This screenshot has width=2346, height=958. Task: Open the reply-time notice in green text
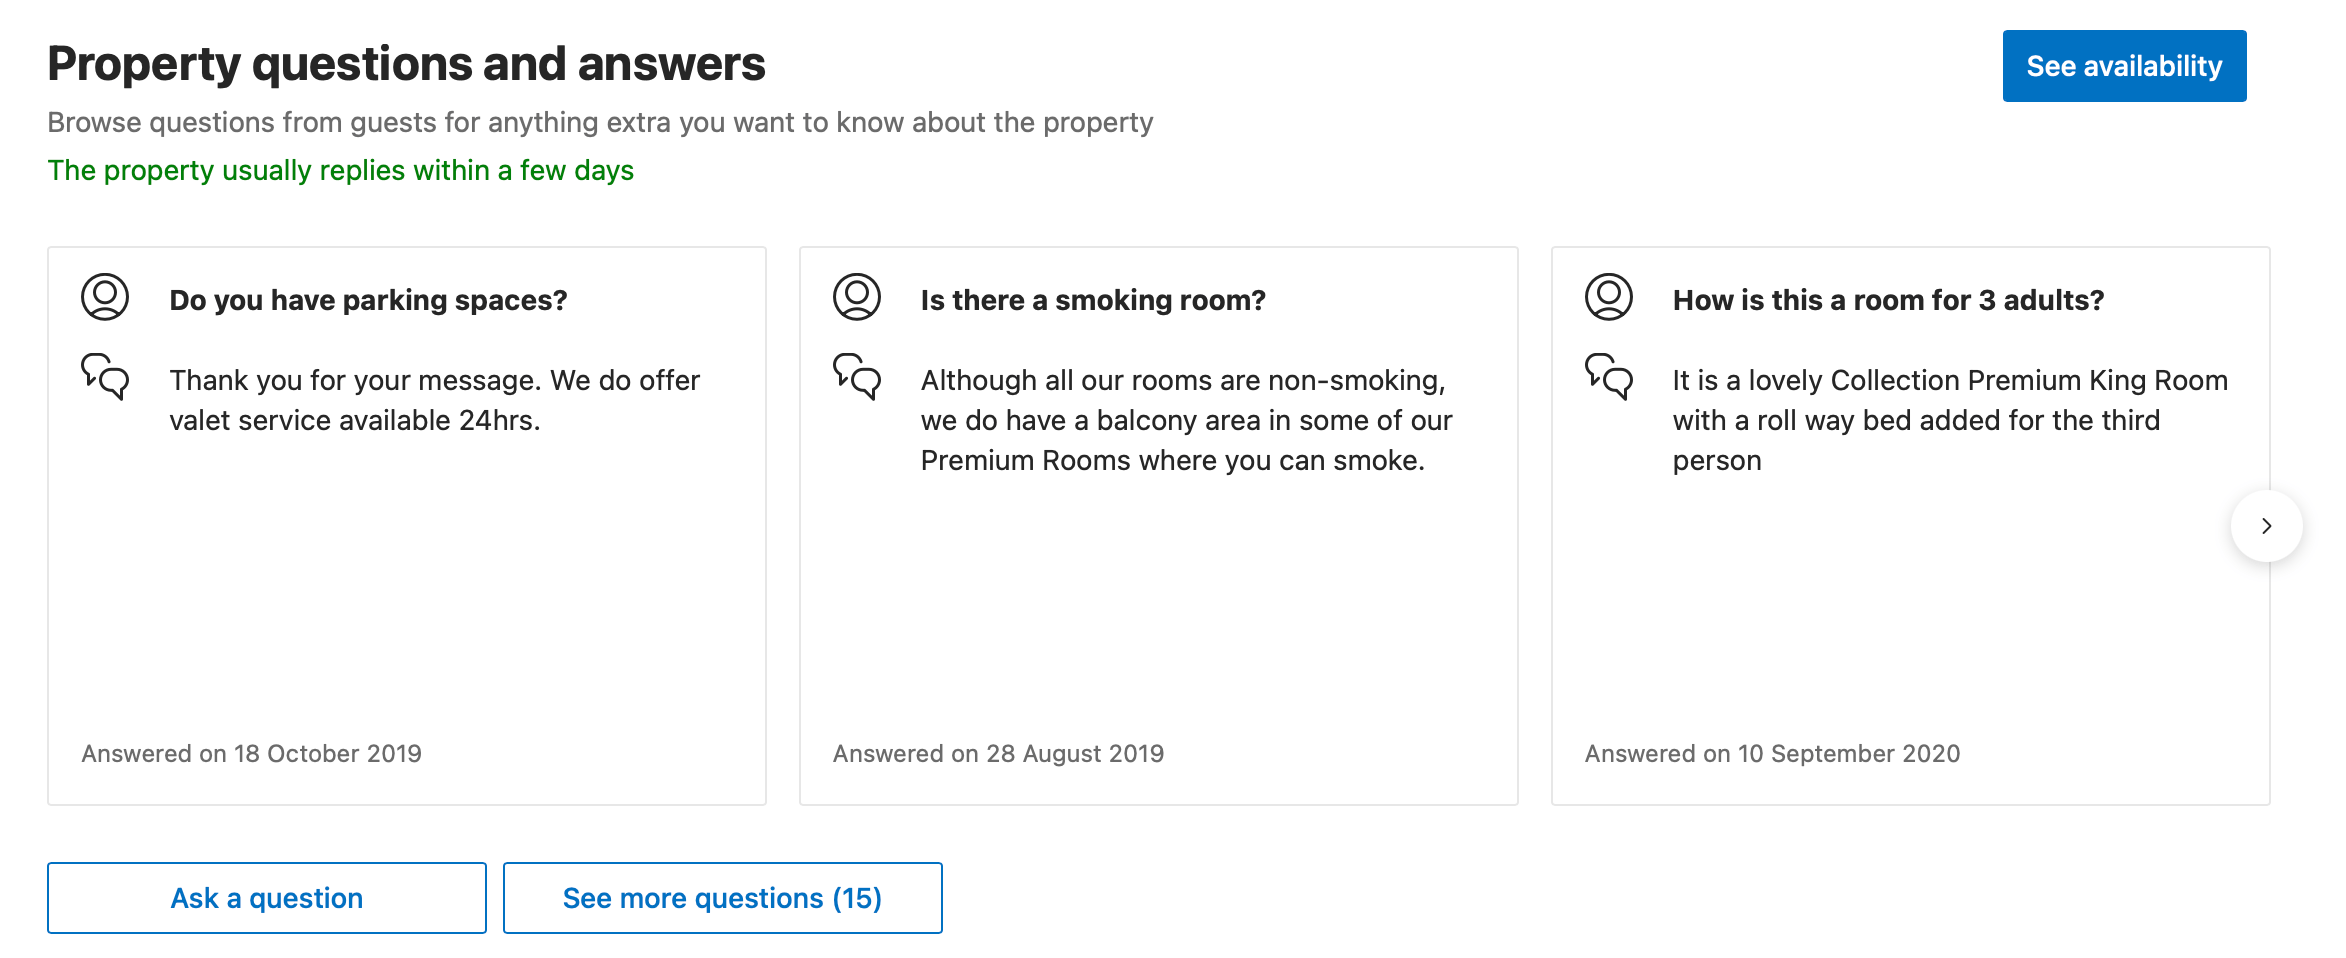(x=341, y=170)
